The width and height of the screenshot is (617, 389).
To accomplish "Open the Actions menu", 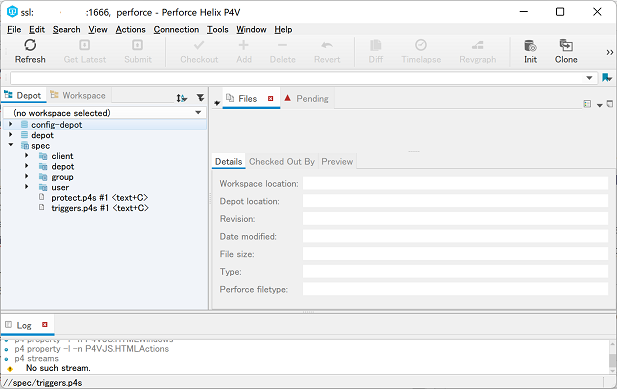I will 130,29.
